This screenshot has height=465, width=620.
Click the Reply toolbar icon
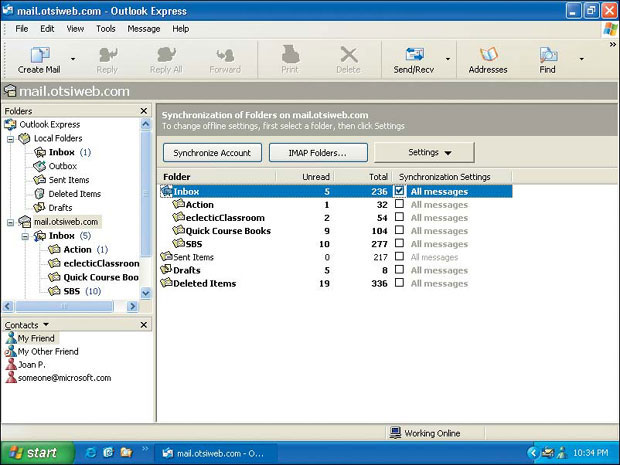point(107,55)
